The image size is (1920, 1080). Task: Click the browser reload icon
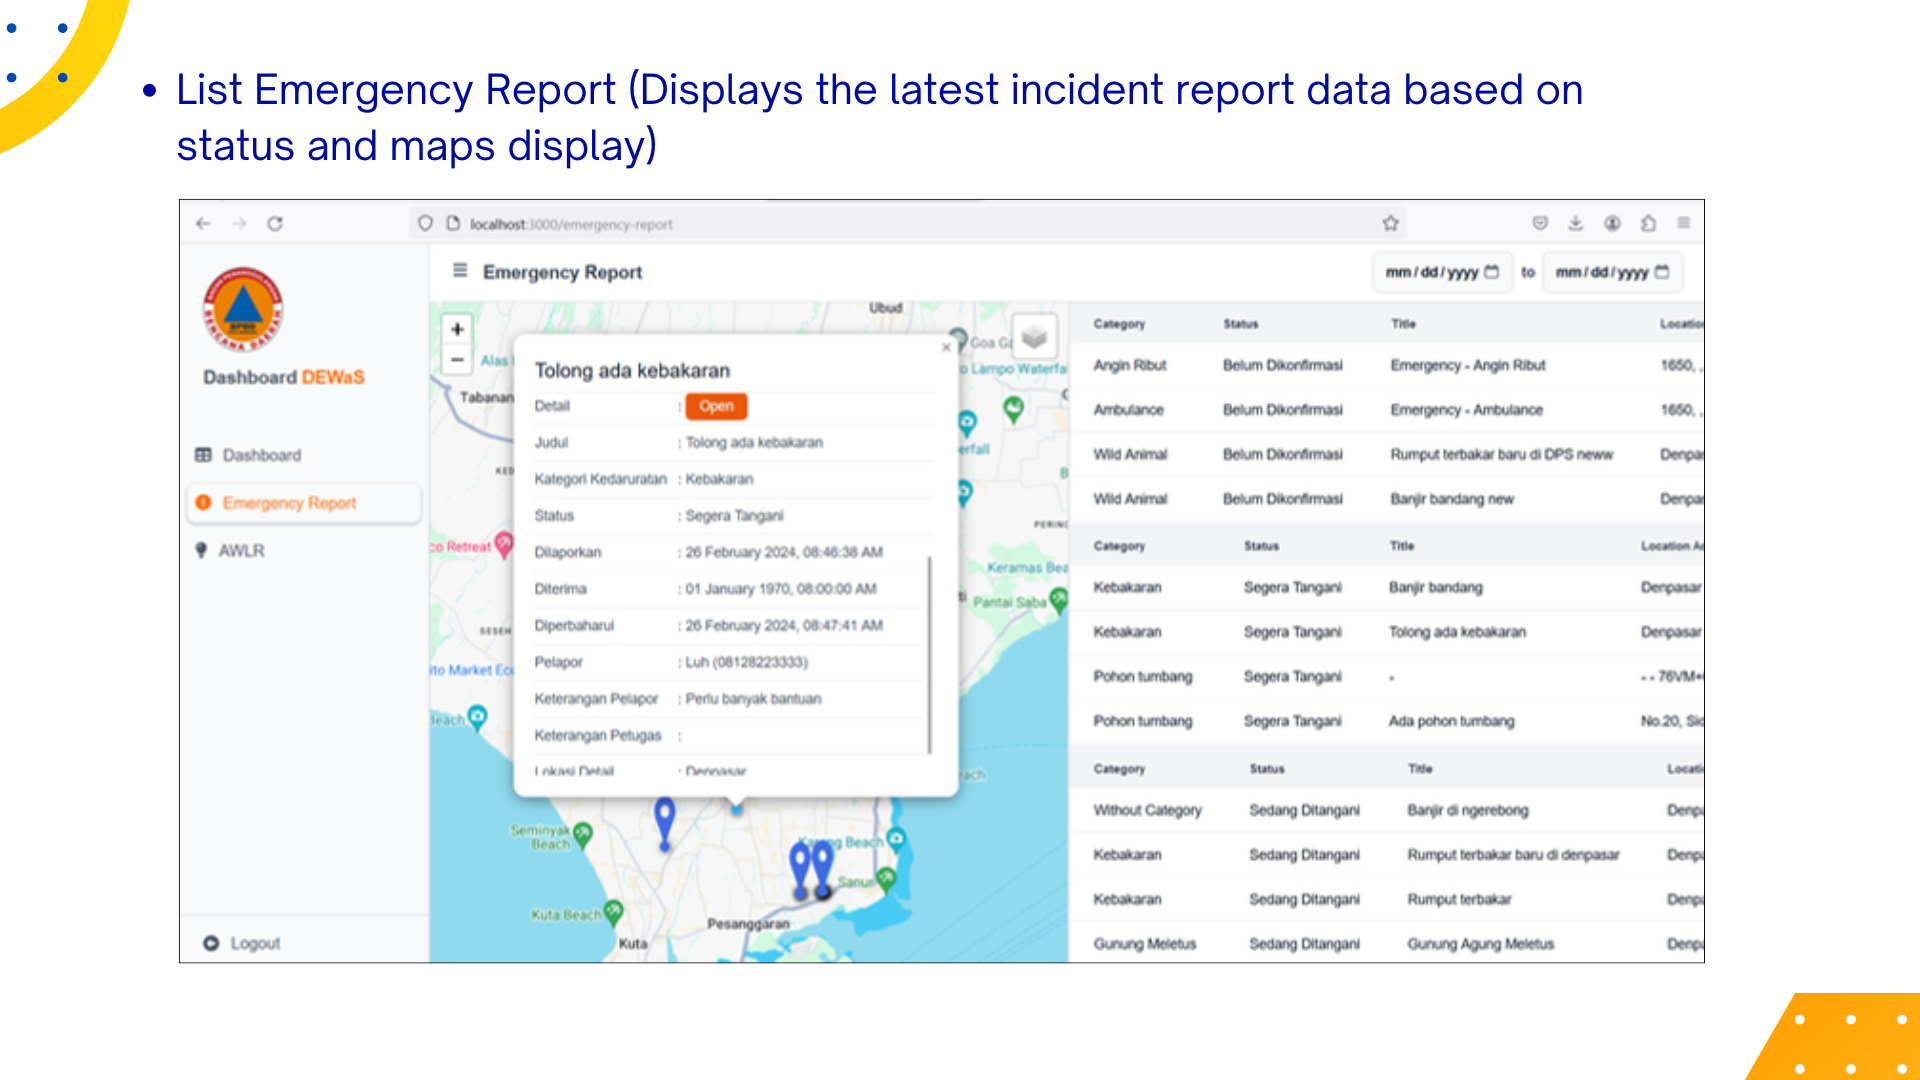(275, 224)
